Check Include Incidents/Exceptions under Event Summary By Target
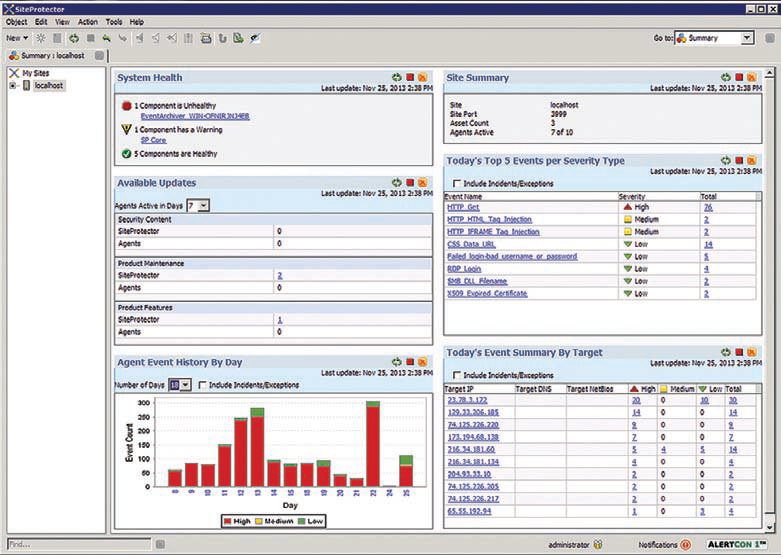The image size is (783, 558). 456,375
